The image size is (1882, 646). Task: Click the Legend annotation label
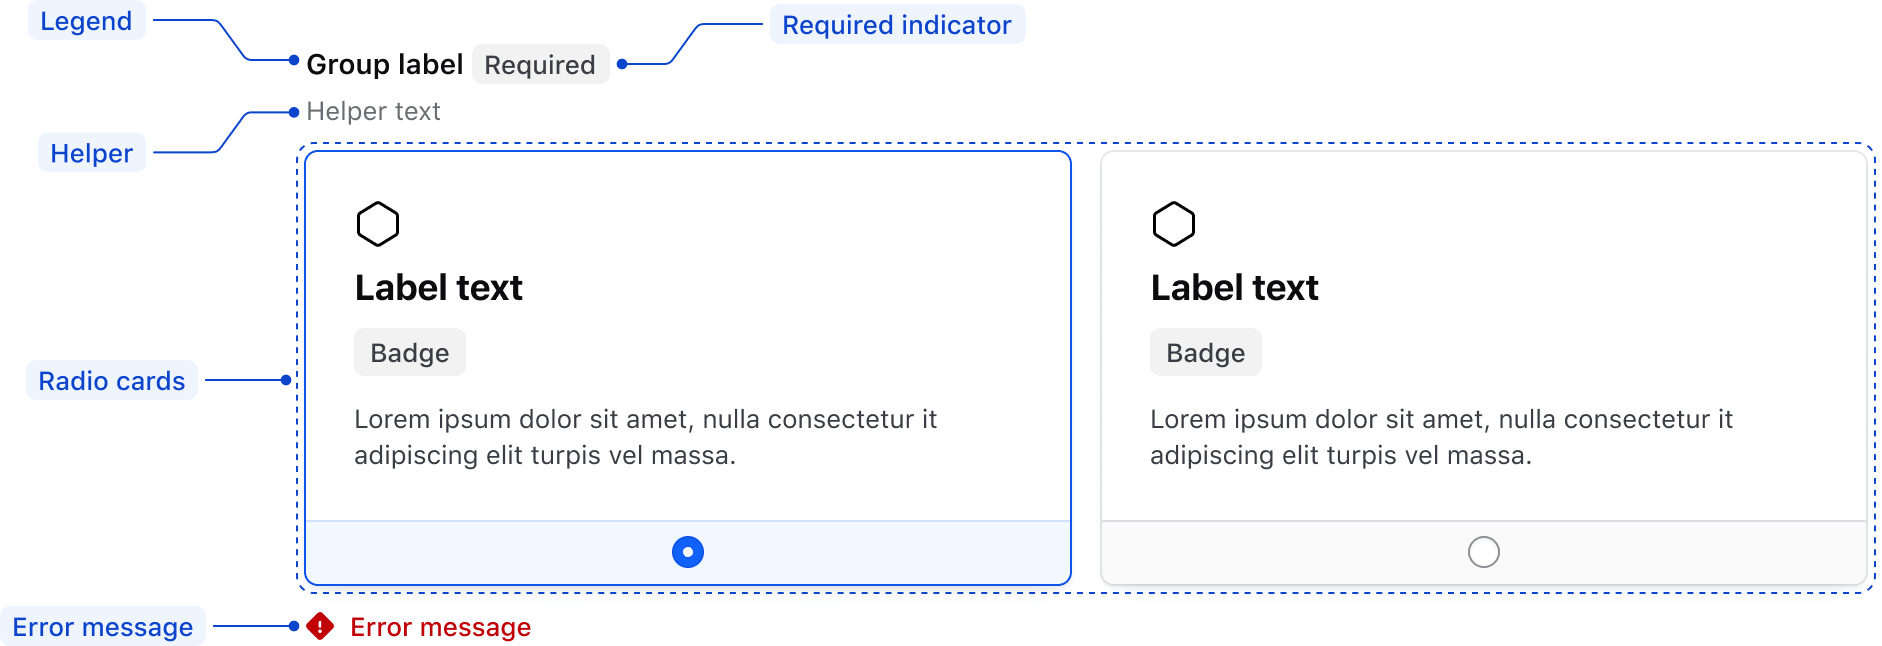[x=86, y=21]
